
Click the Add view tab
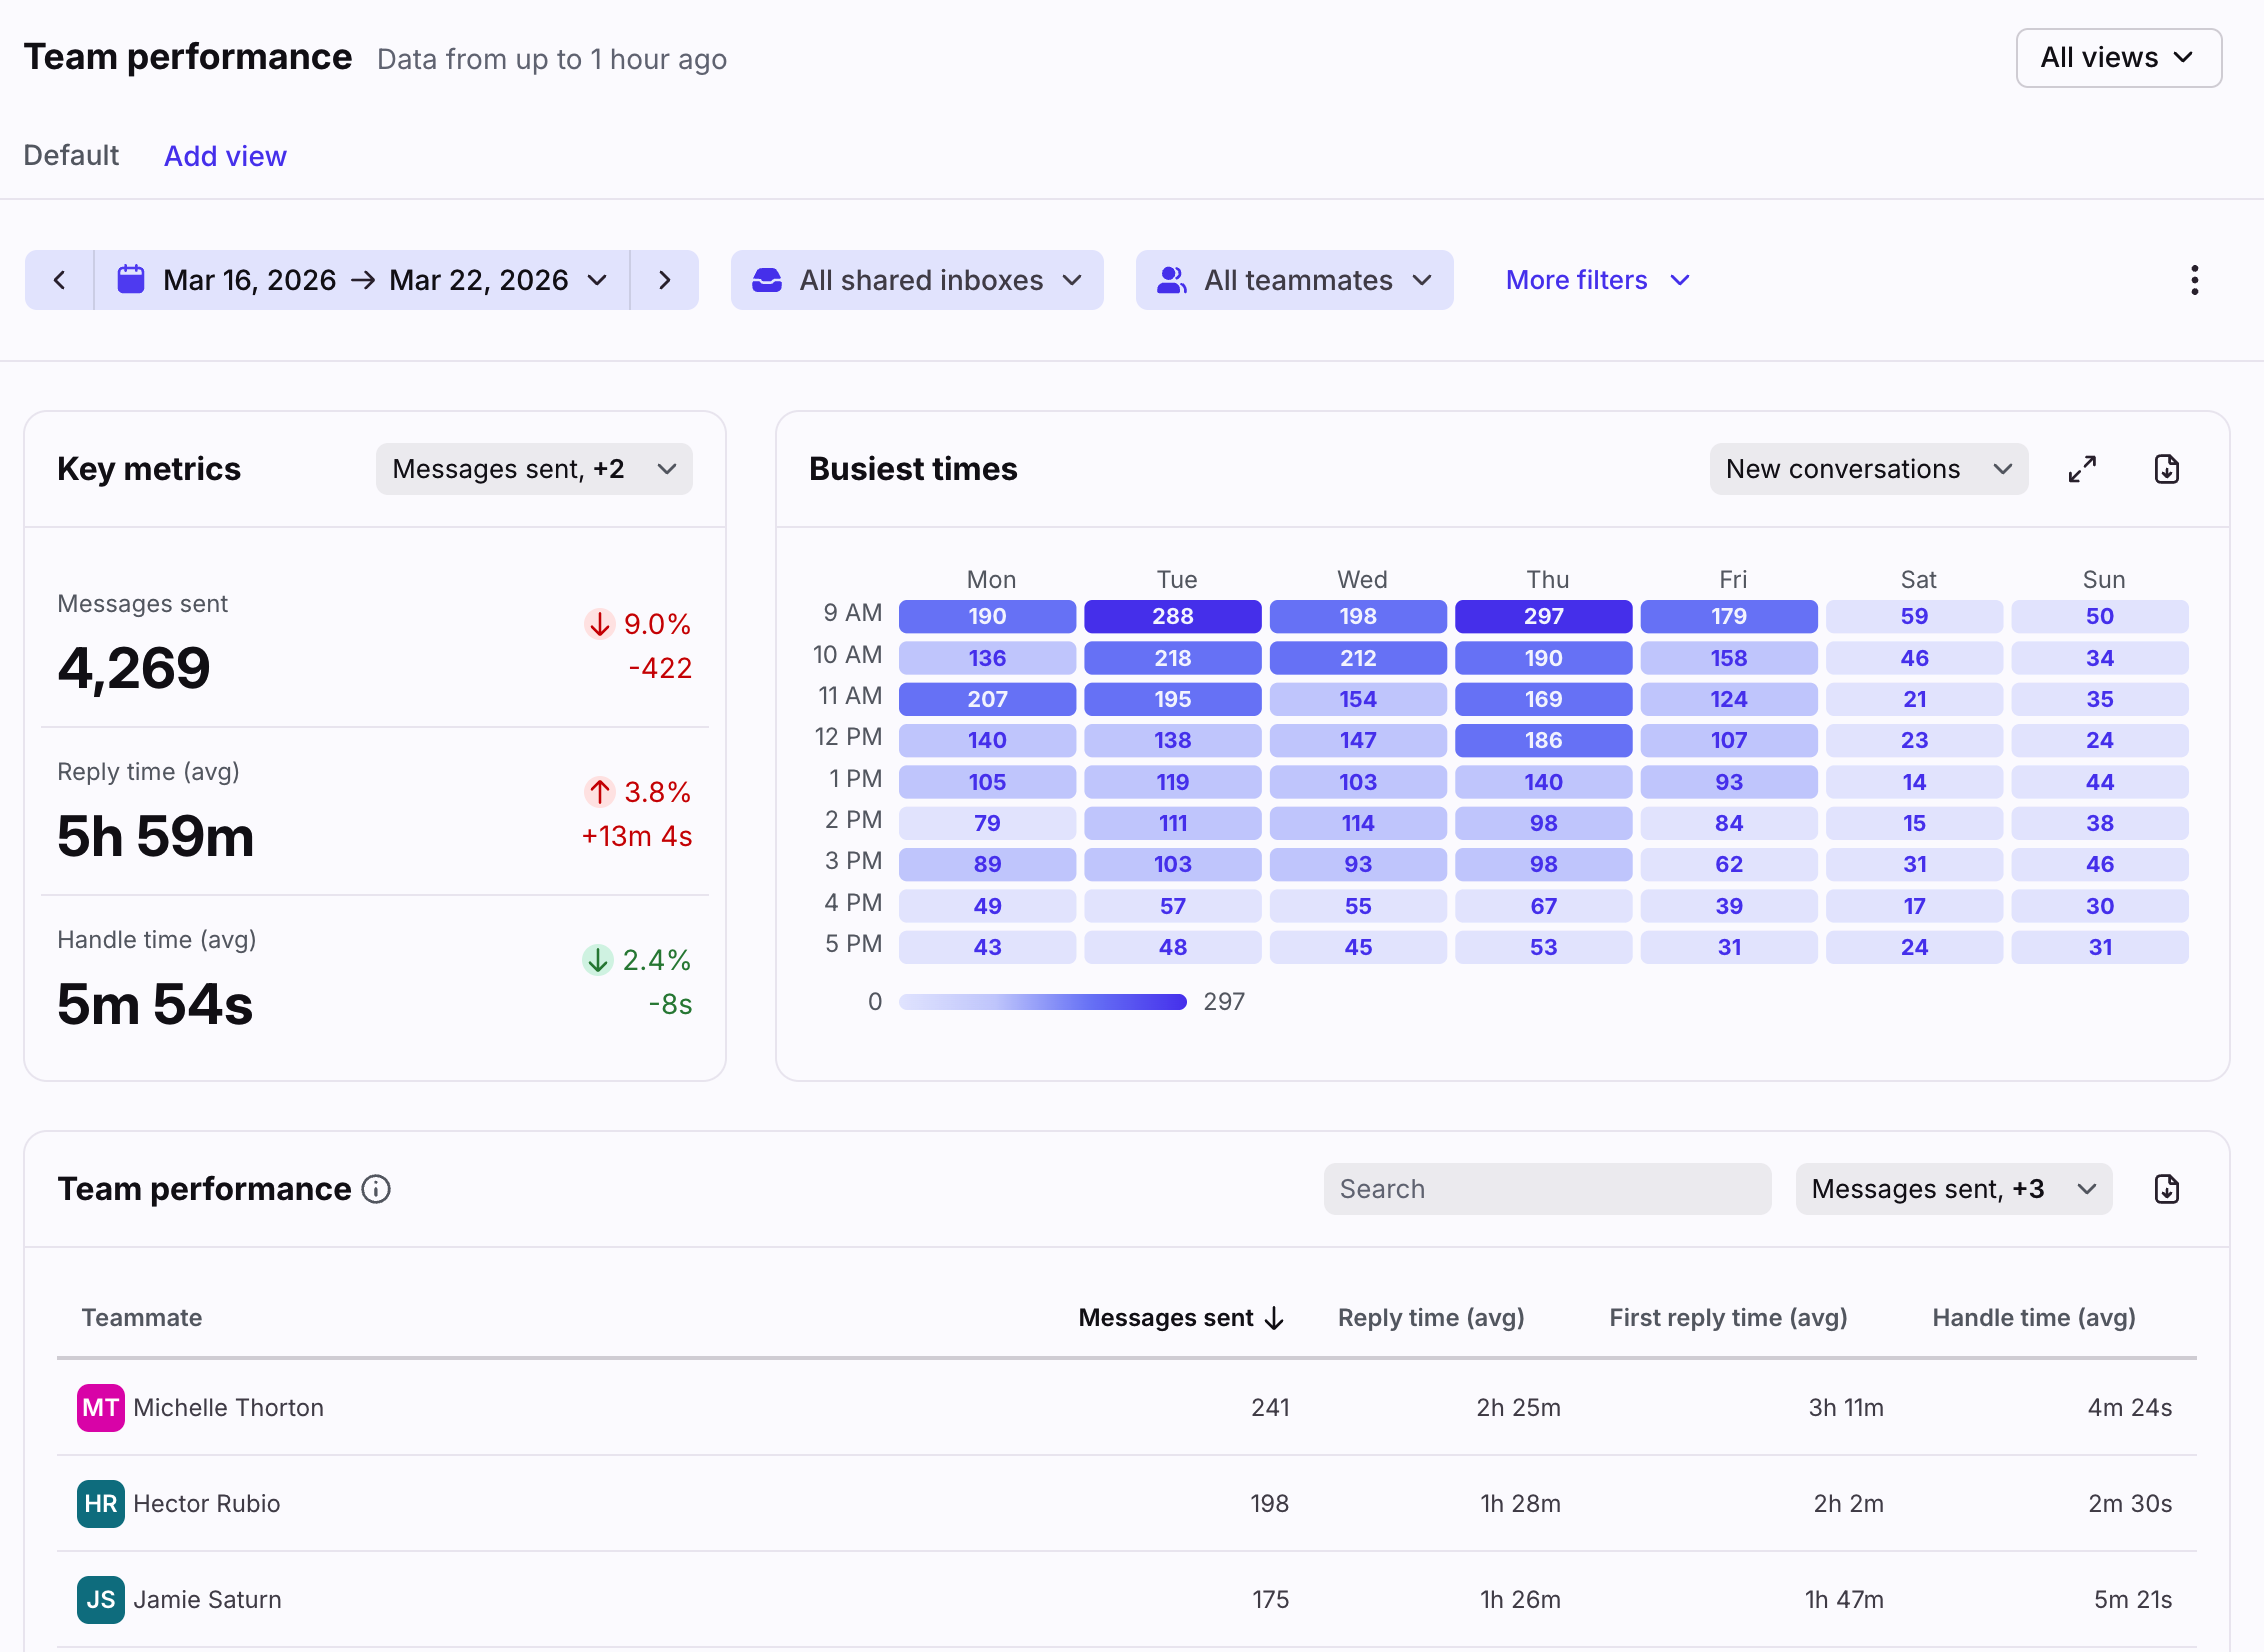tap(225, 156)
